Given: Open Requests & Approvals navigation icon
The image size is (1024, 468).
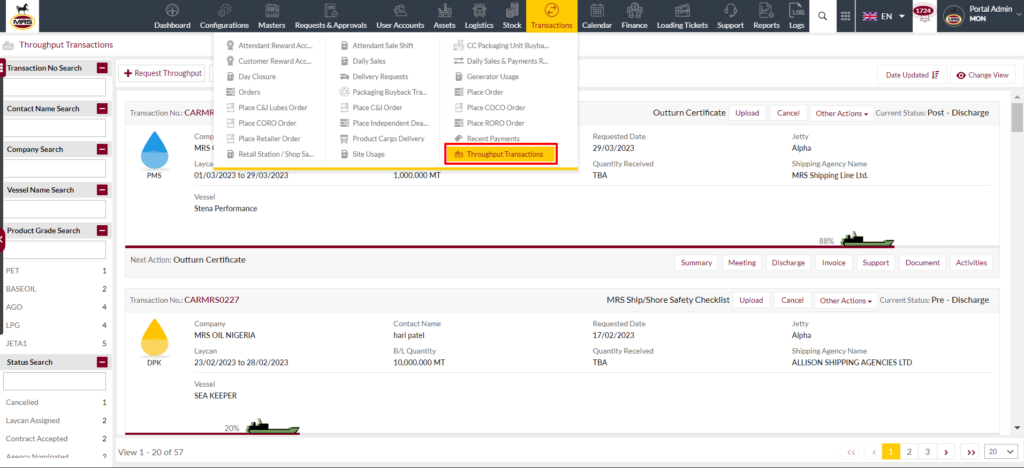Looking at the screenshot, I should (330, 10).
